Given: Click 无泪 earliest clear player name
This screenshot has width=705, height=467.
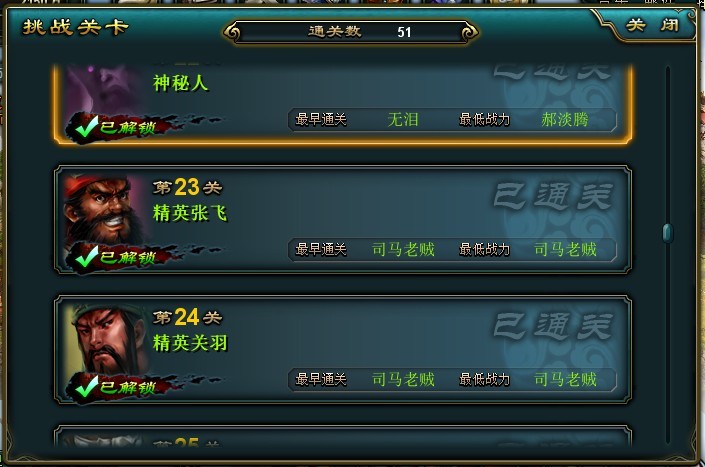Looking at the screenshot, I should coord(403,120).
